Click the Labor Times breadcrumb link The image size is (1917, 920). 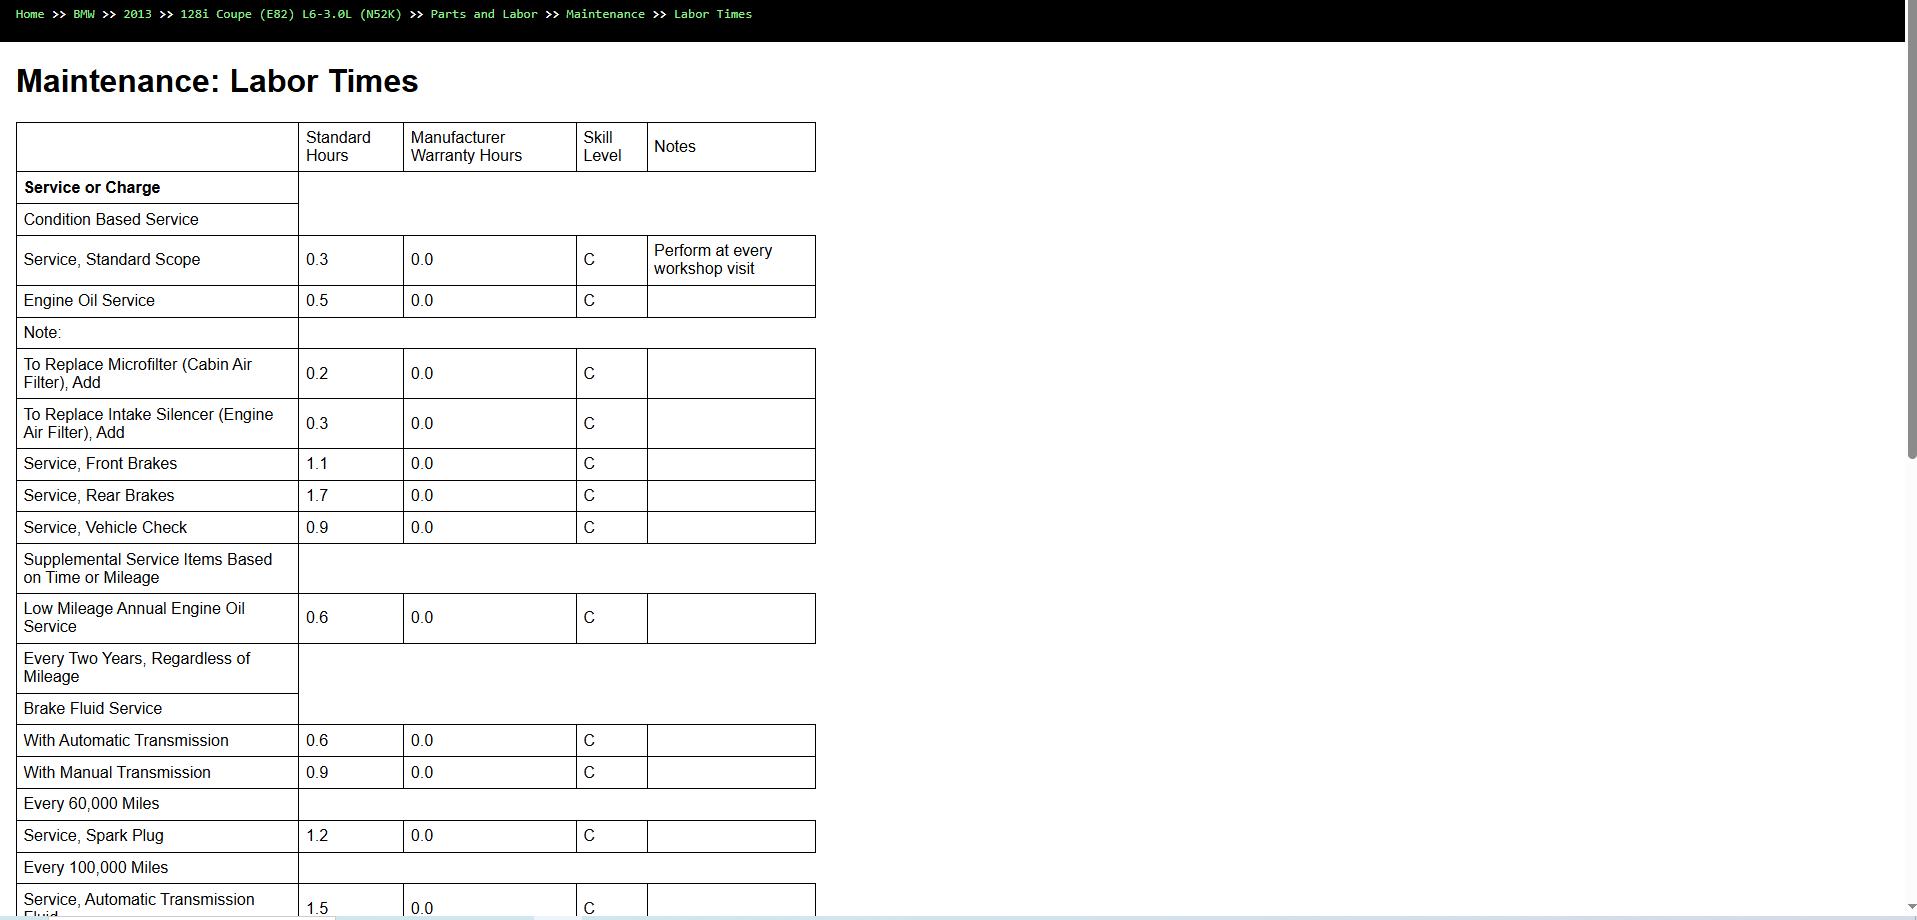[x=713, y=14]
